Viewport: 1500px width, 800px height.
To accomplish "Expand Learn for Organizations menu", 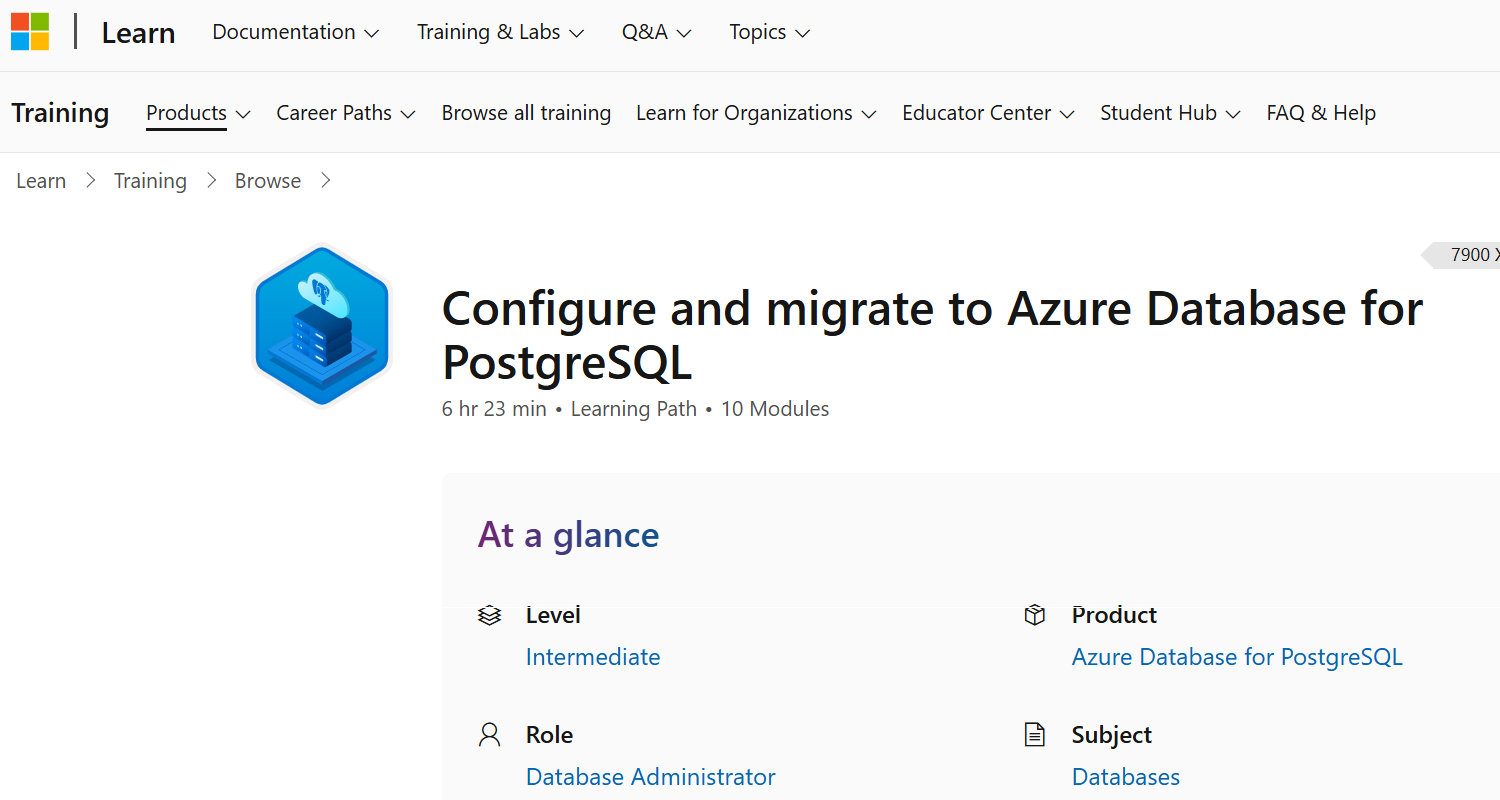I will [x=756, y=113].
